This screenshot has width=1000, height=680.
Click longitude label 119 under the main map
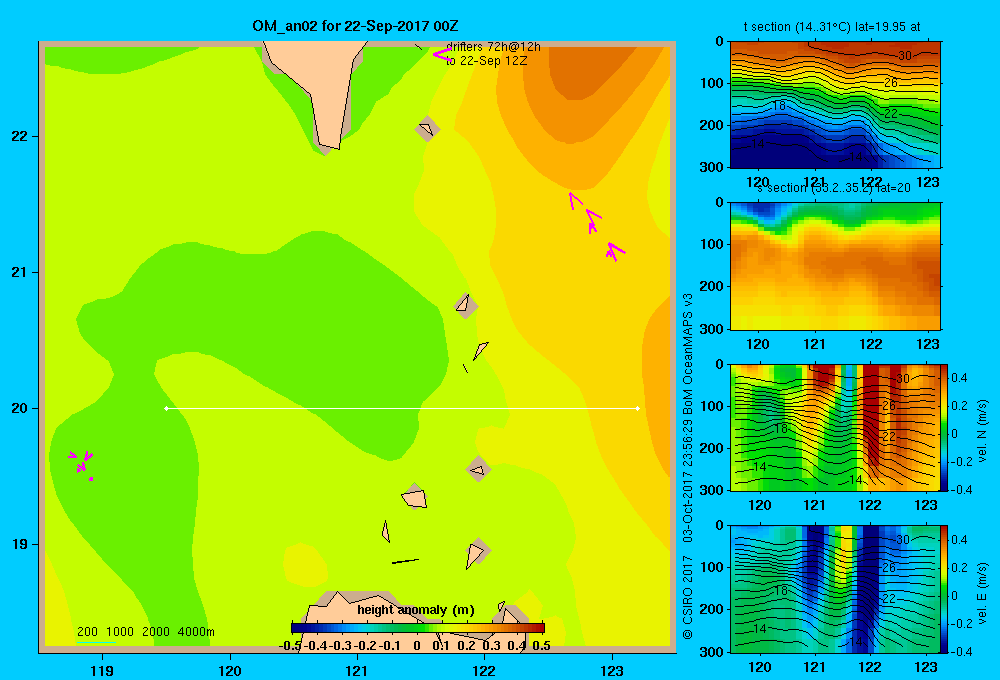point(102,670)
